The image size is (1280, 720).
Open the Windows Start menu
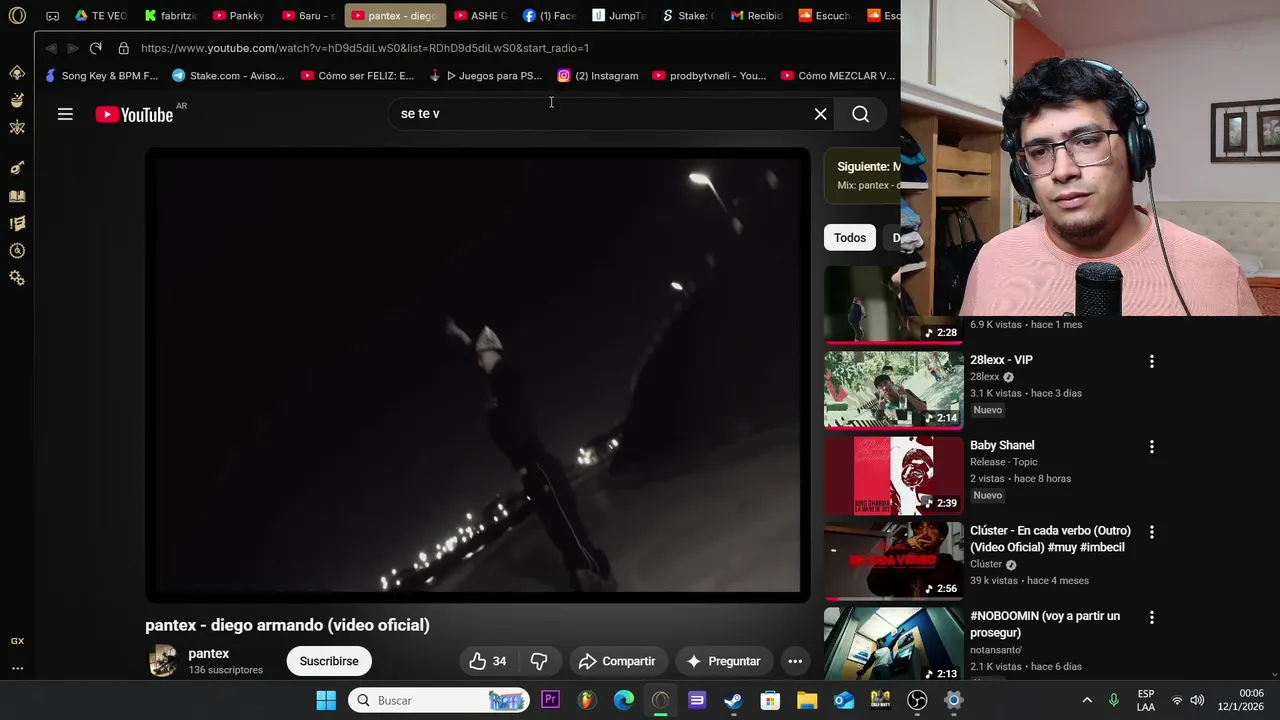pyautogui.click(x=326, y=700)
